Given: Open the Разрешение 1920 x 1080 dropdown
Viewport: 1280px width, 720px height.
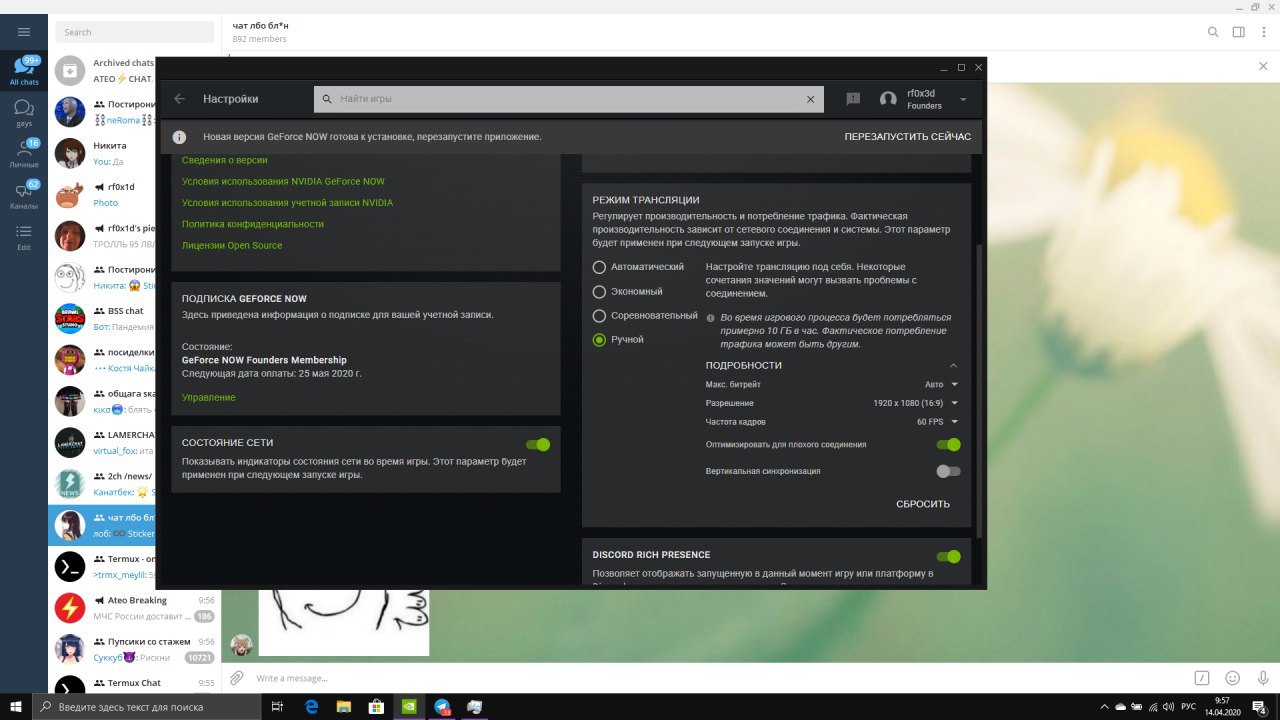Looking at the screenshot, I should (915, 403).
